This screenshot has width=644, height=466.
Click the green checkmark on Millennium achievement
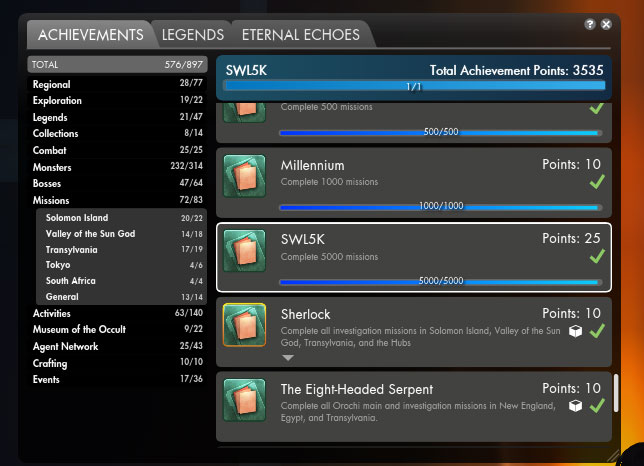pyautogui.click(x=597, y=181)
